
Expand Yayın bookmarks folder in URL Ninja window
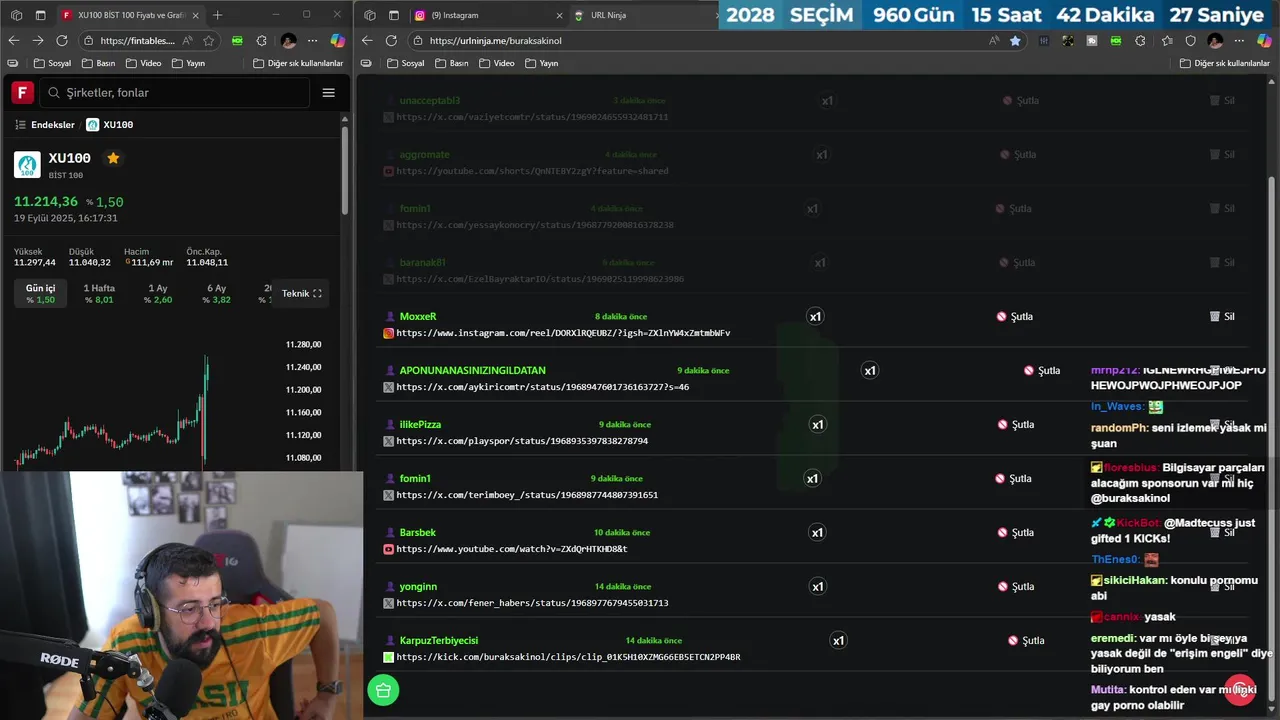tap(541, 63)
